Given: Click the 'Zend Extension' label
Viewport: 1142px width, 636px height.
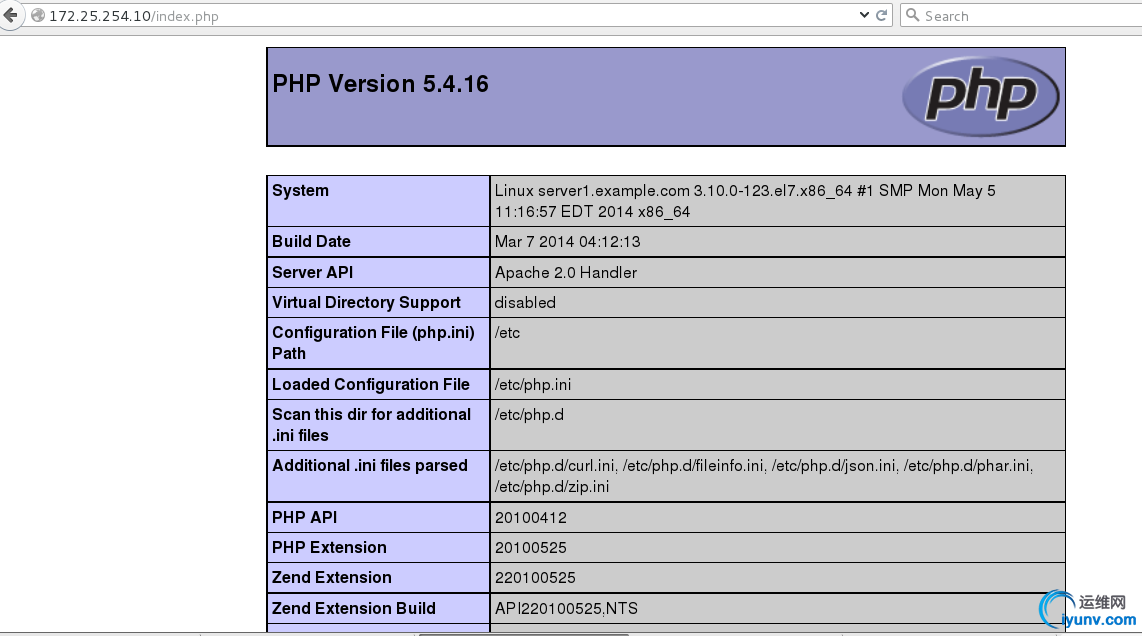Looking at the screenshot, I should pos(331,578).
